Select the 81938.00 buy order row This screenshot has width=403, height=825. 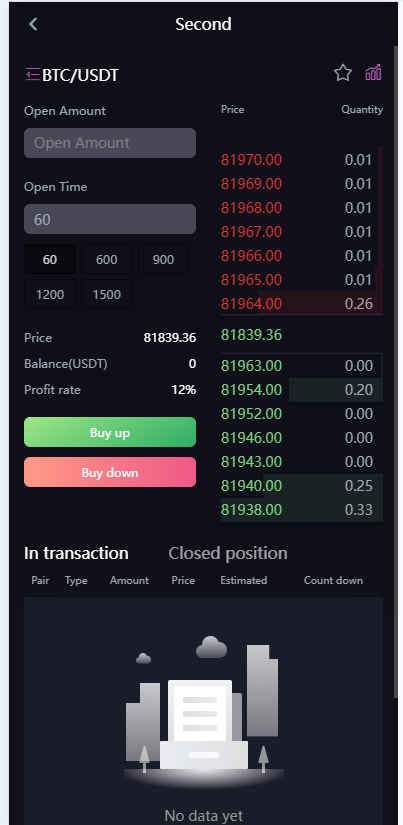pos(302,510)
